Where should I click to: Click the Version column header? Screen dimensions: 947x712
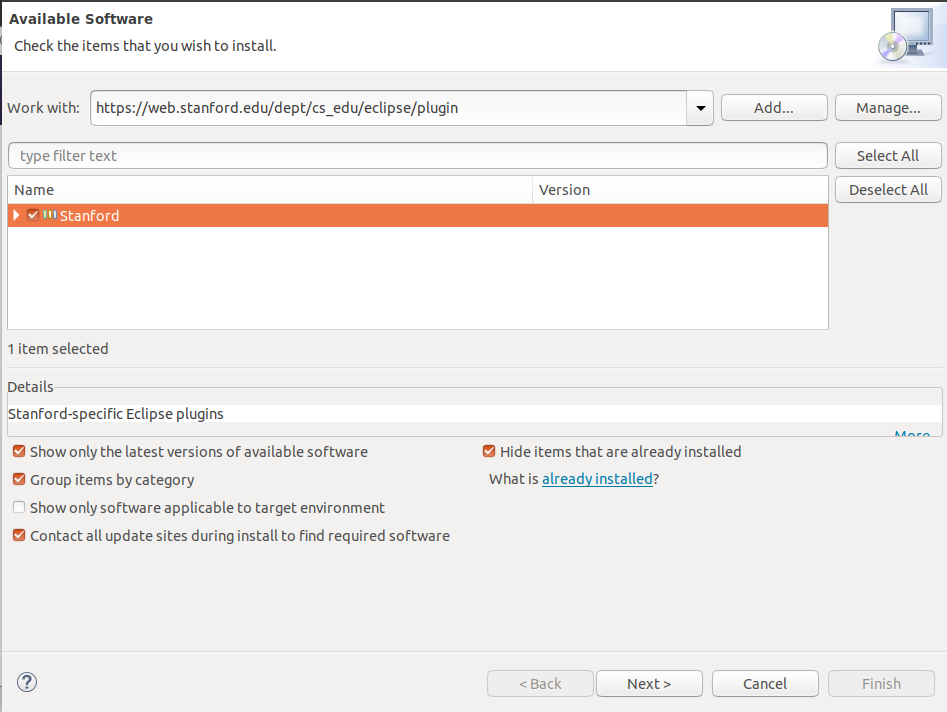(680, 190)
